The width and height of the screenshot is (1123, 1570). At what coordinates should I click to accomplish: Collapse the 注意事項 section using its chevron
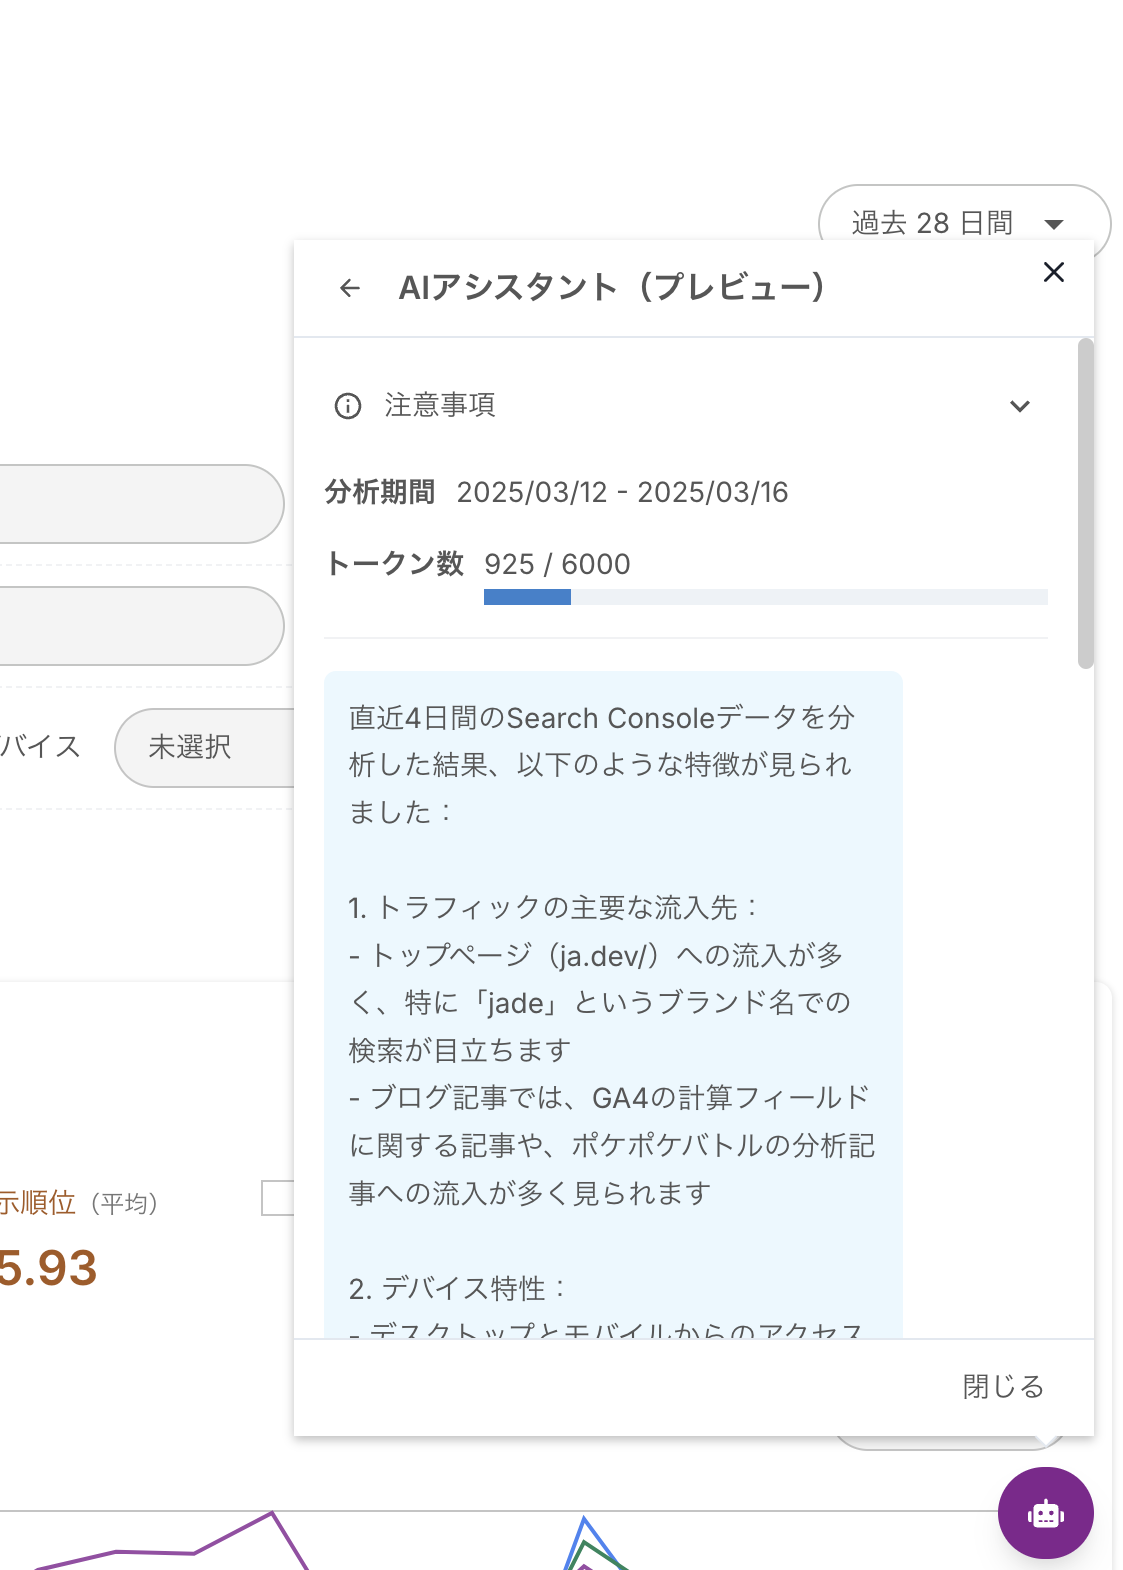coord(1021,406)
